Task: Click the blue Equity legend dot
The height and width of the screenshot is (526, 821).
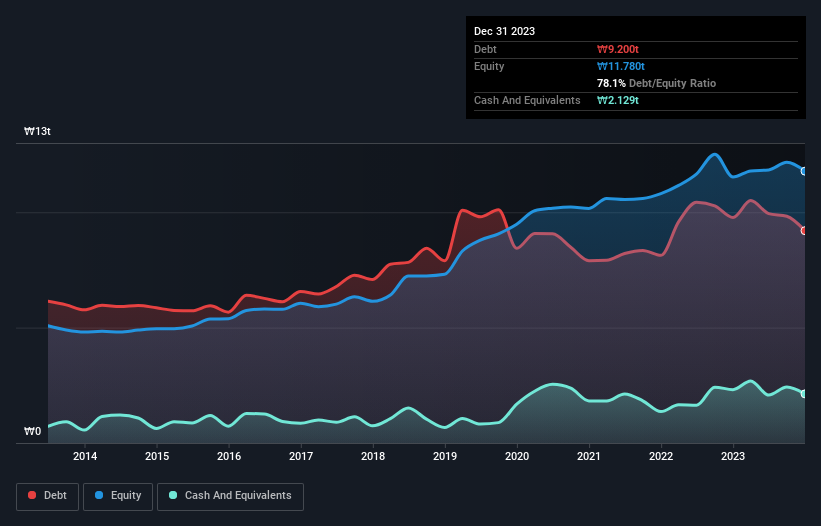Action: click(99, 495)
